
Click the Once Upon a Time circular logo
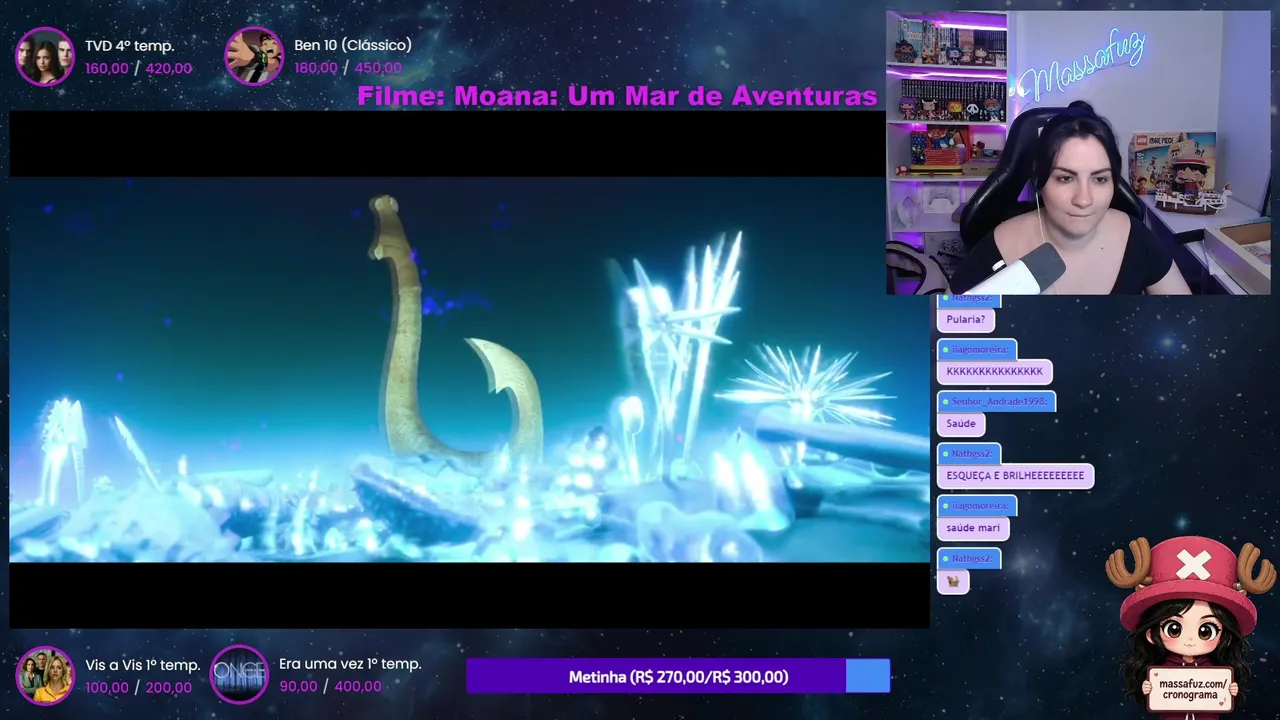click(240, 675)
